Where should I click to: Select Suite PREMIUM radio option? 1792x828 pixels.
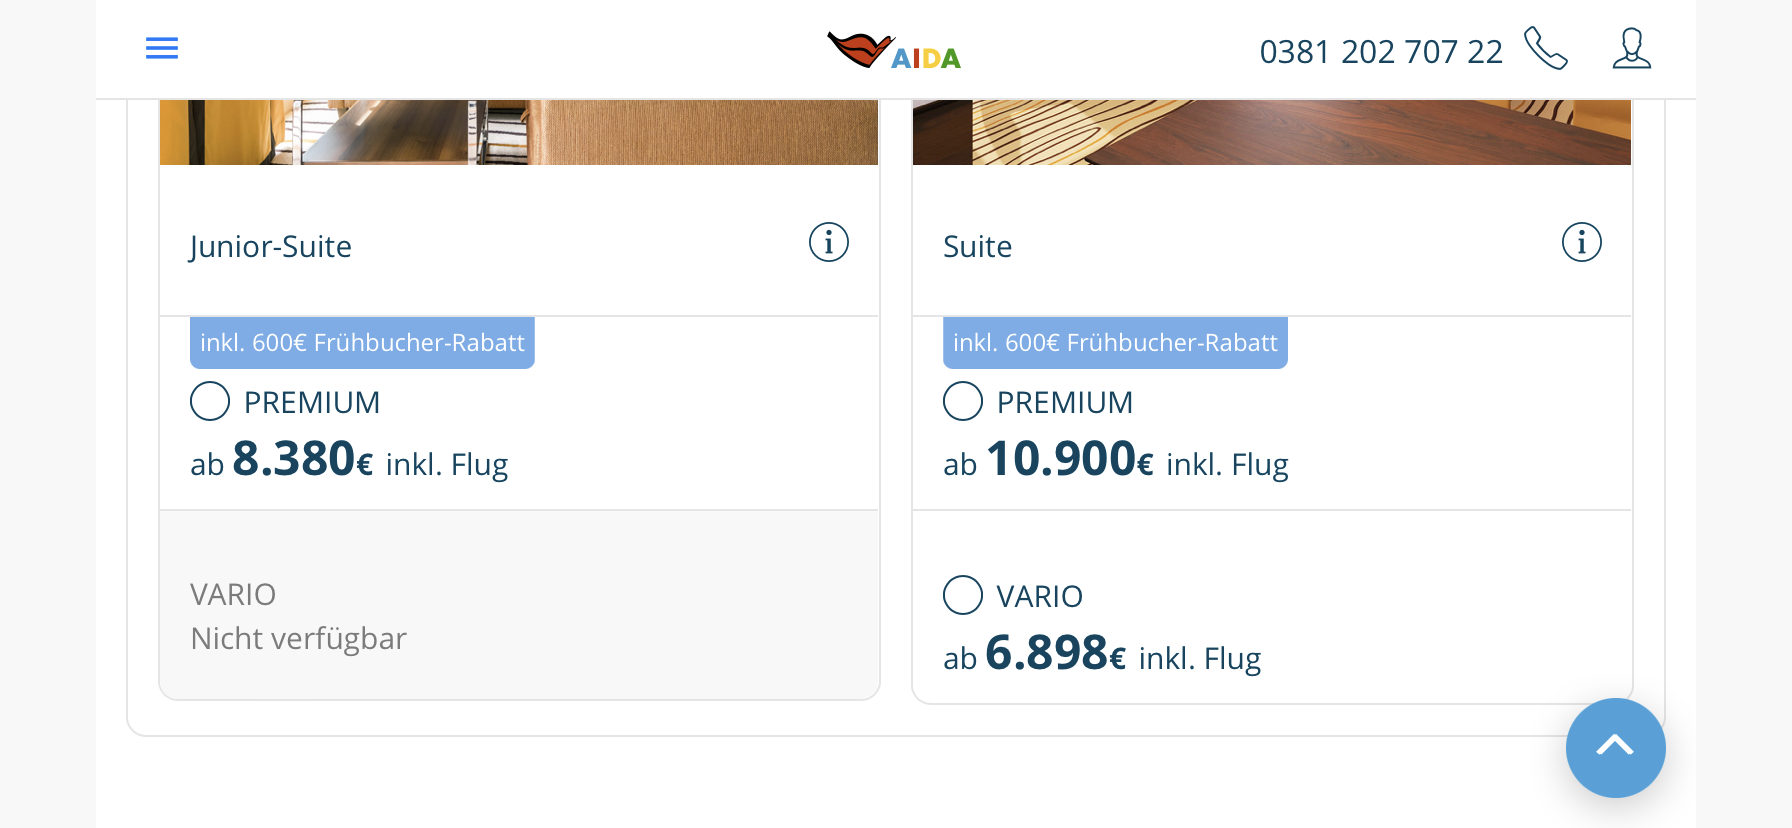[x=963, y=402]
